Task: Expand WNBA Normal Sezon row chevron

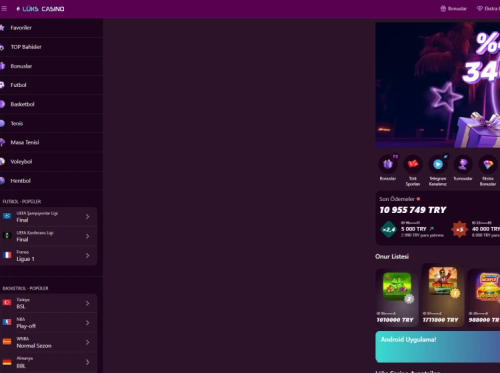Action: (x=88, y=342)
